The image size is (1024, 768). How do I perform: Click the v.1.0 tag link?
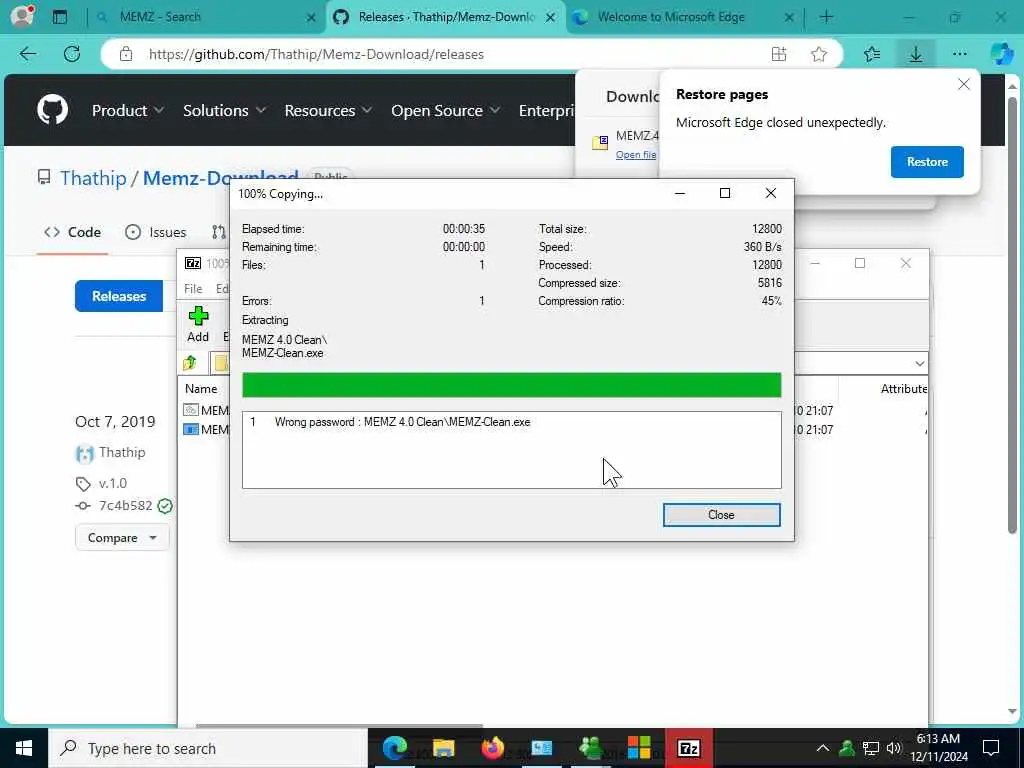coord(112,483)
